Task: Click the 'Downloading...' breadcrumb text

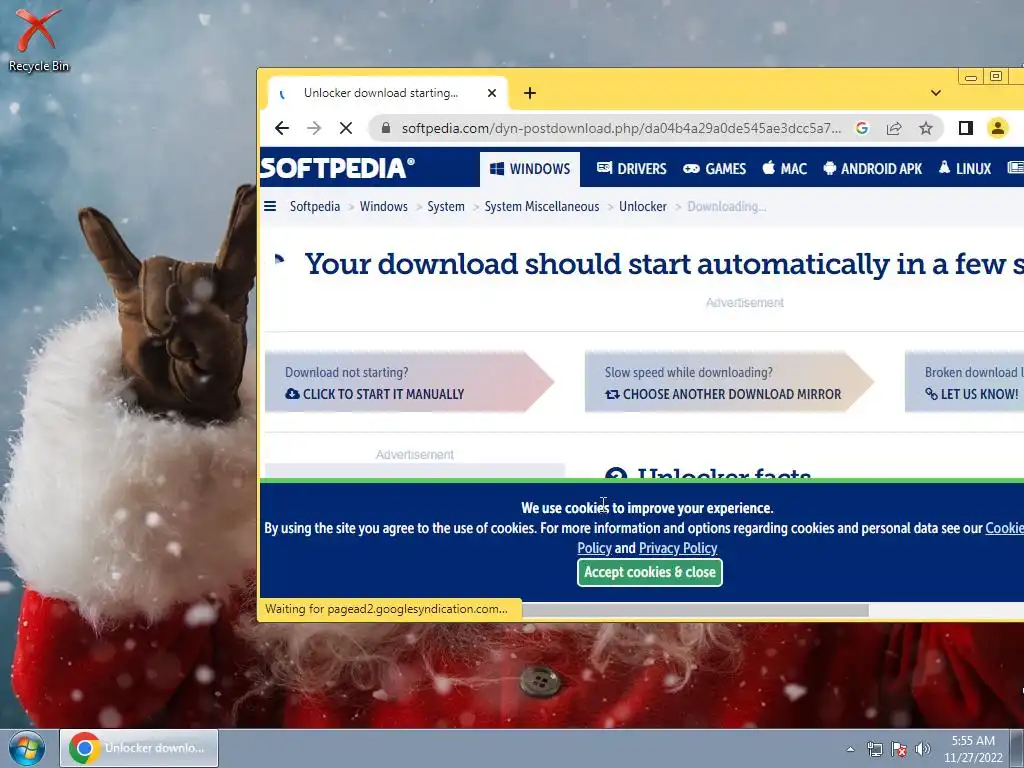Action: 726,206
